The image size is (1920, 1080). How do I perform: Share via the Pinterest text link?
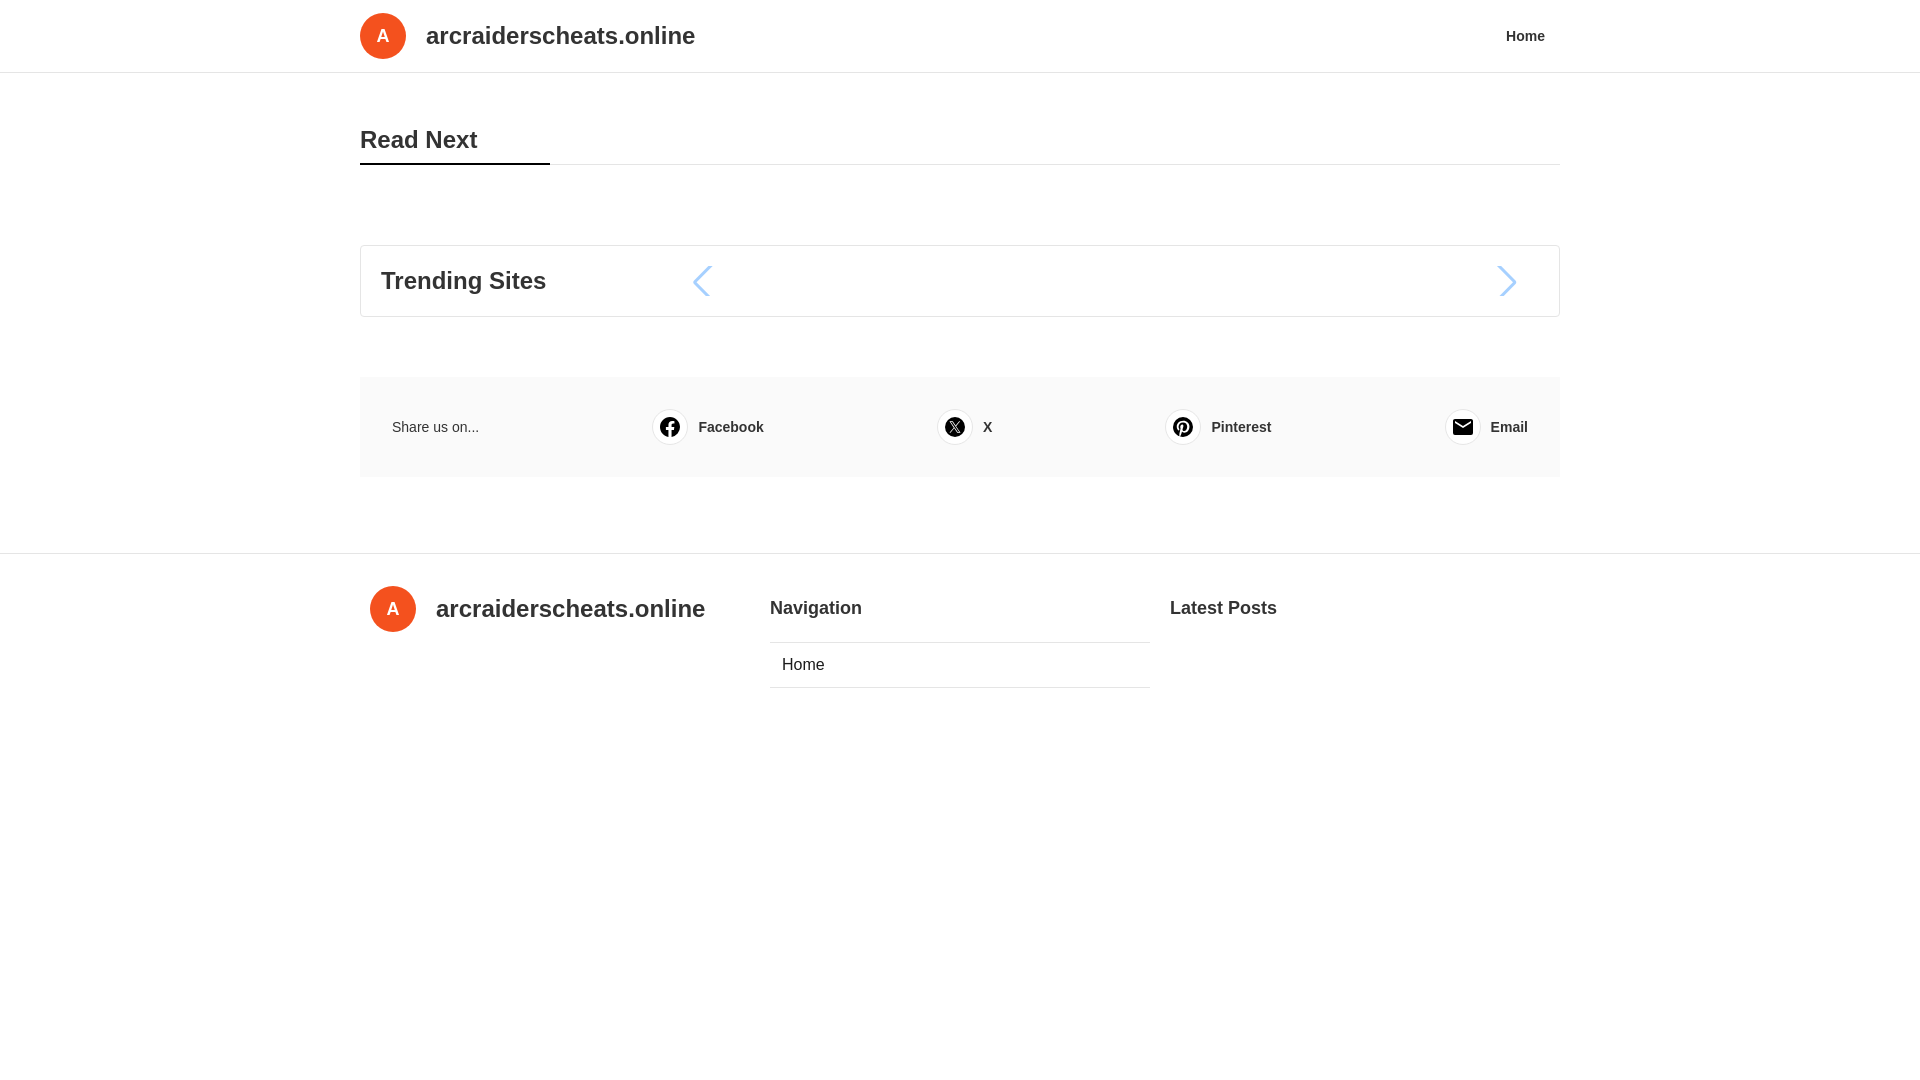[x=1241, y=427]
